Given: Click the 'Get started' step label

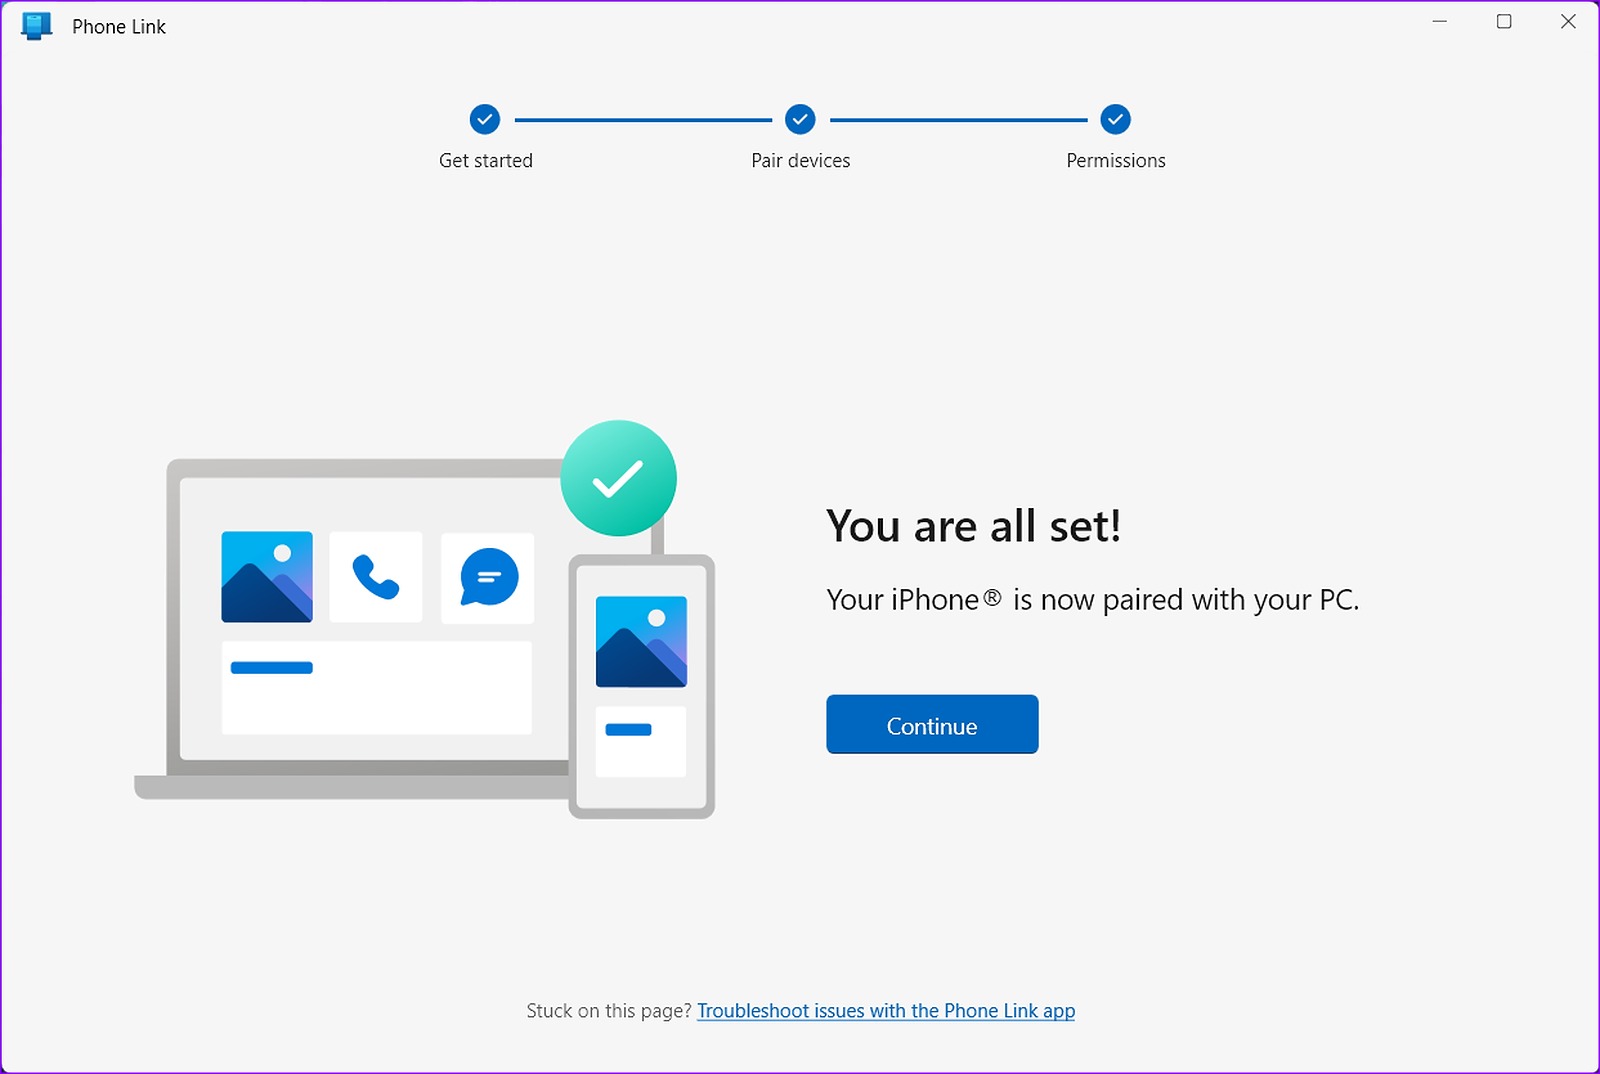Looking at the screenshot, I should [x=486, y=161].
